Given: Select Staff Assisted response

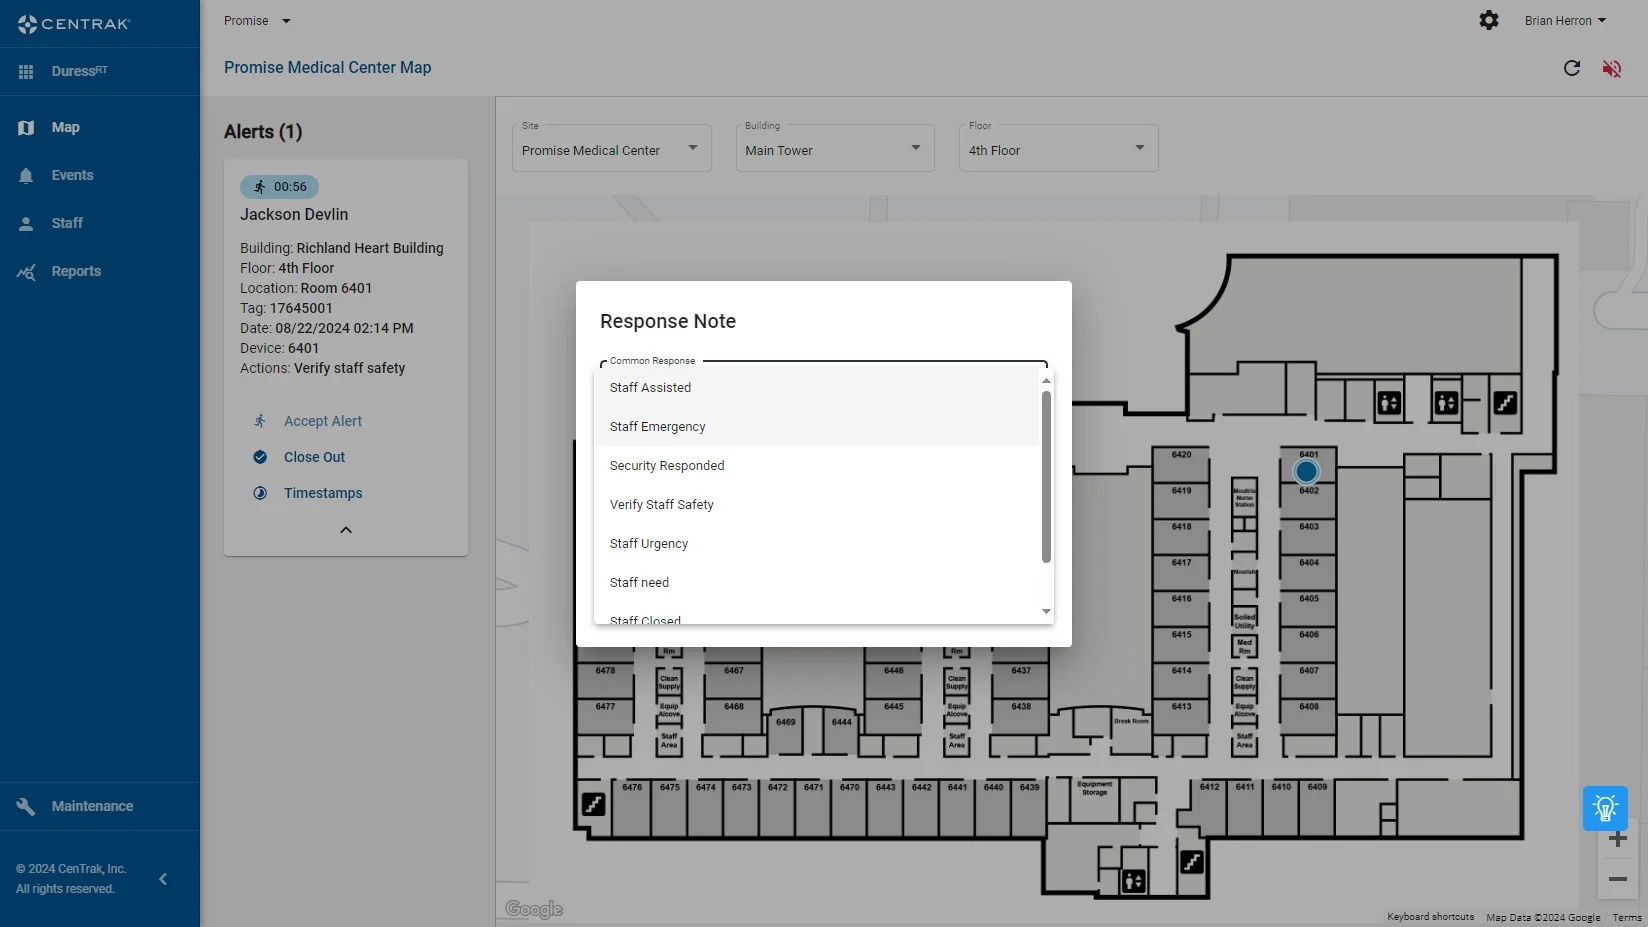Looking at the screenshot, I should click(x=817, y=388).
